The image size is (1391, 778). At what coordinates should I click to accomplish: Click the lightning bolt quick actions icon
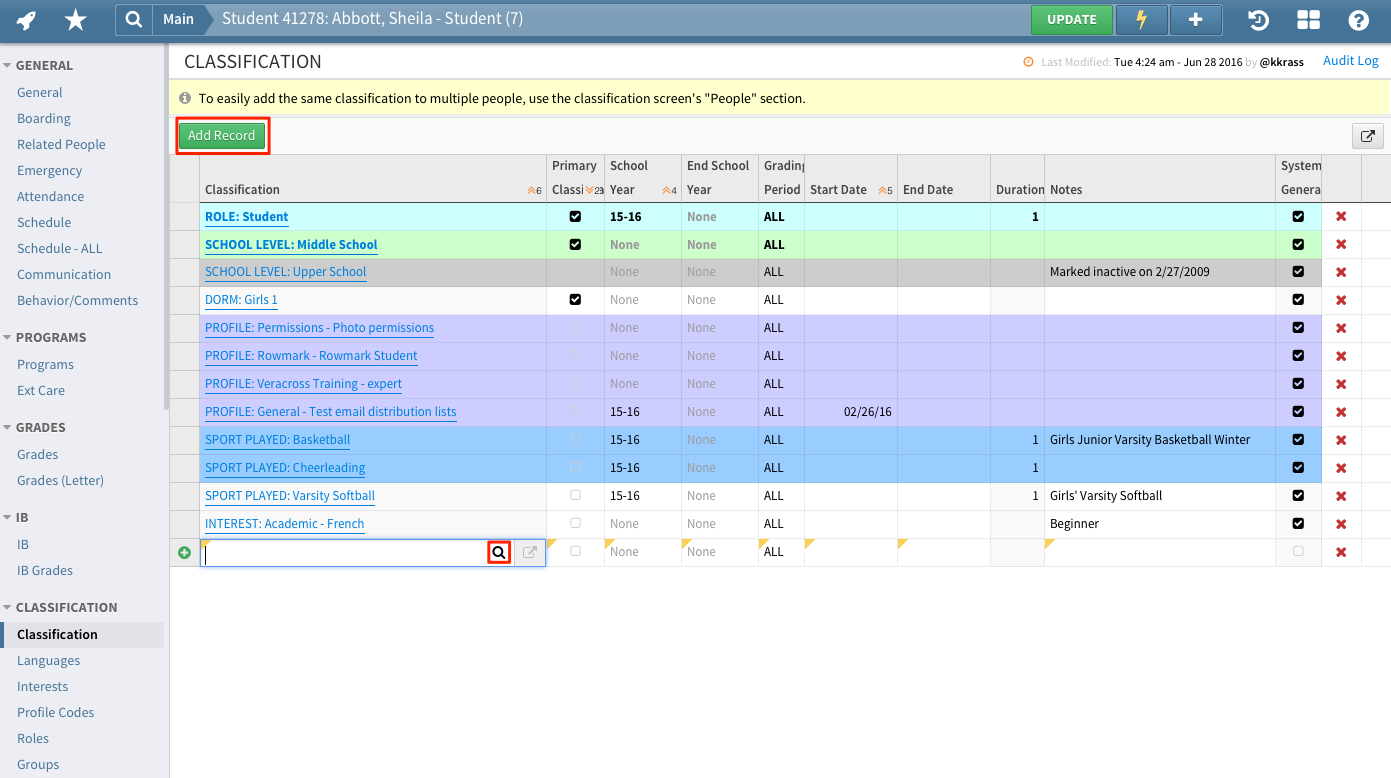1140,20
